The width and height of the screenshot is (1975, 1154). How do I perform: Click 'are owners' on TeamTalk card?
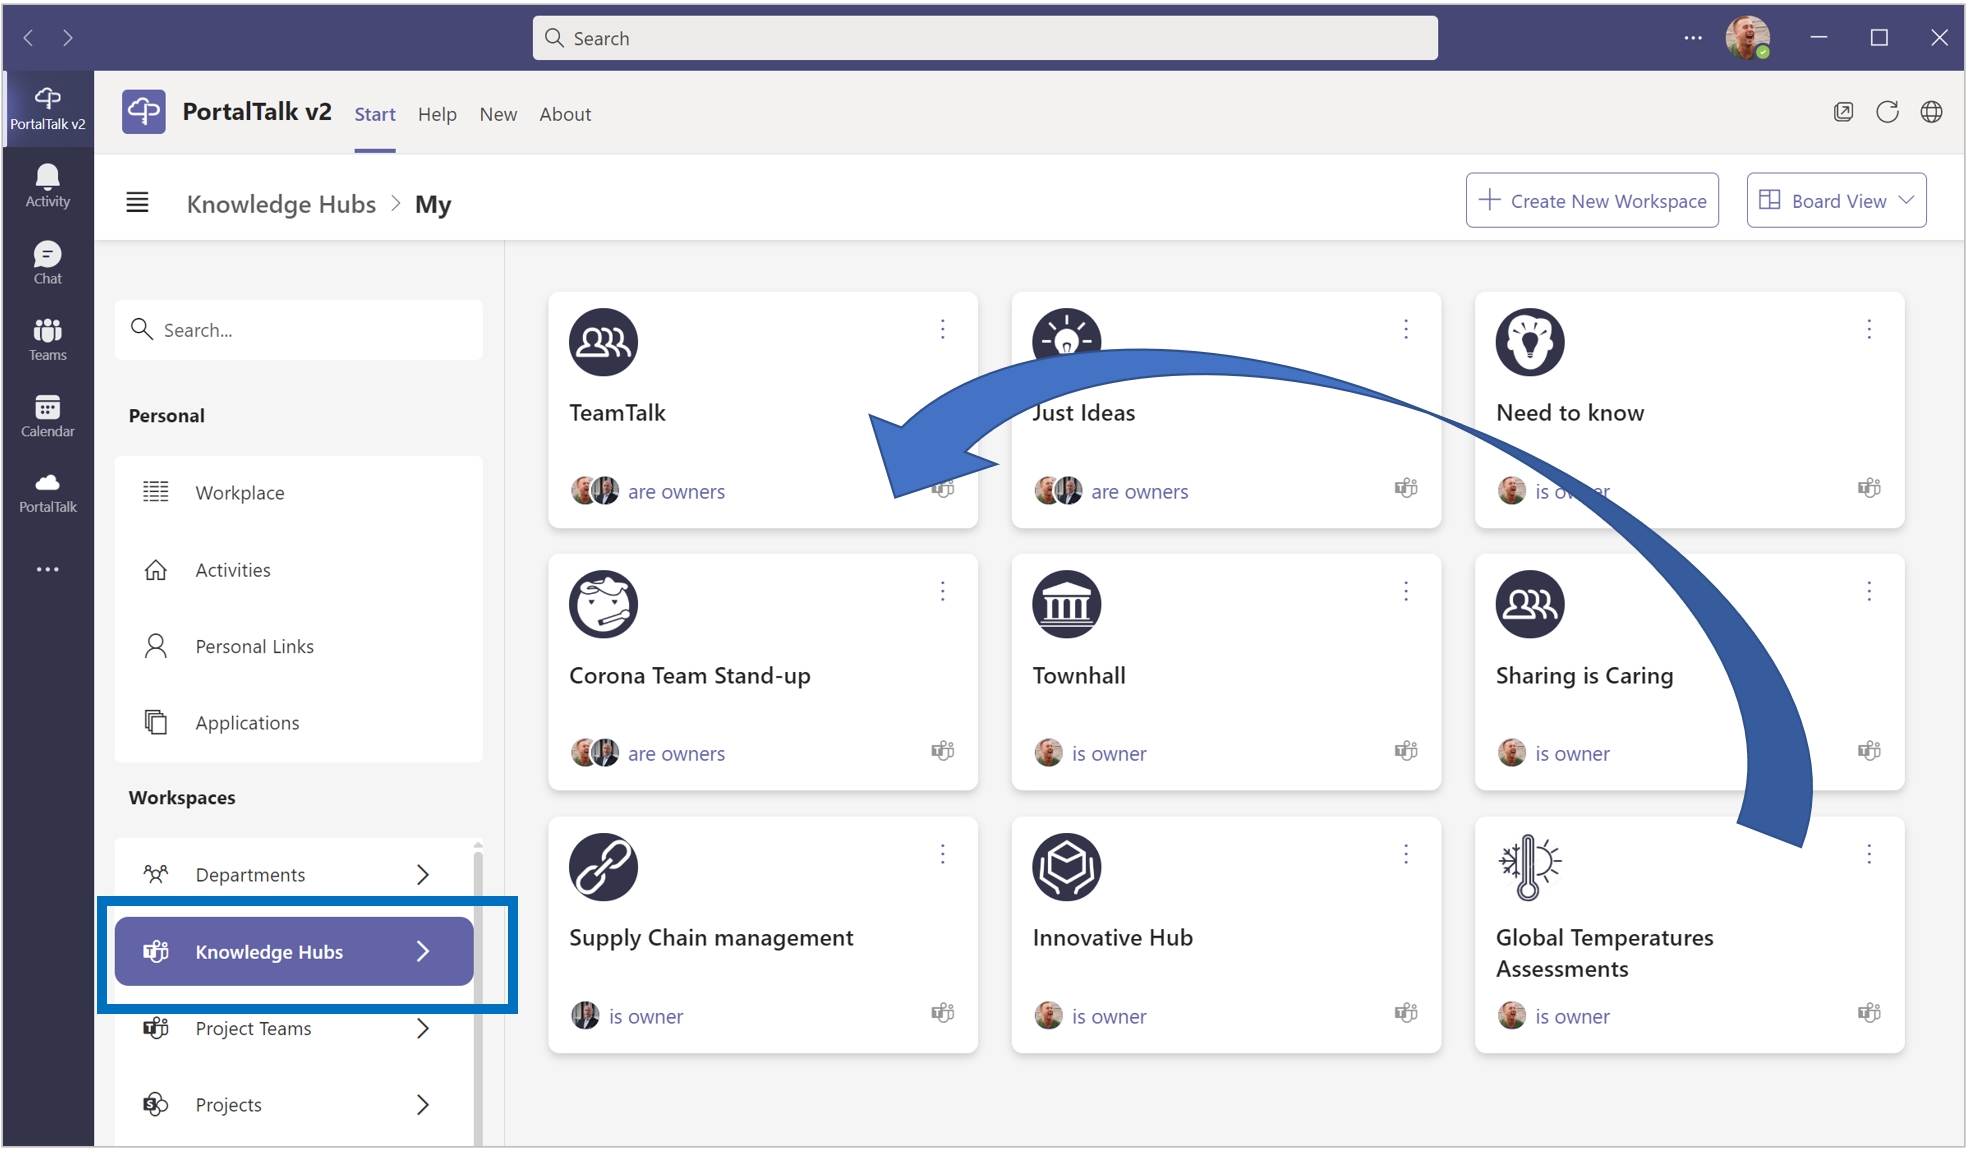(x=676, y=492)
